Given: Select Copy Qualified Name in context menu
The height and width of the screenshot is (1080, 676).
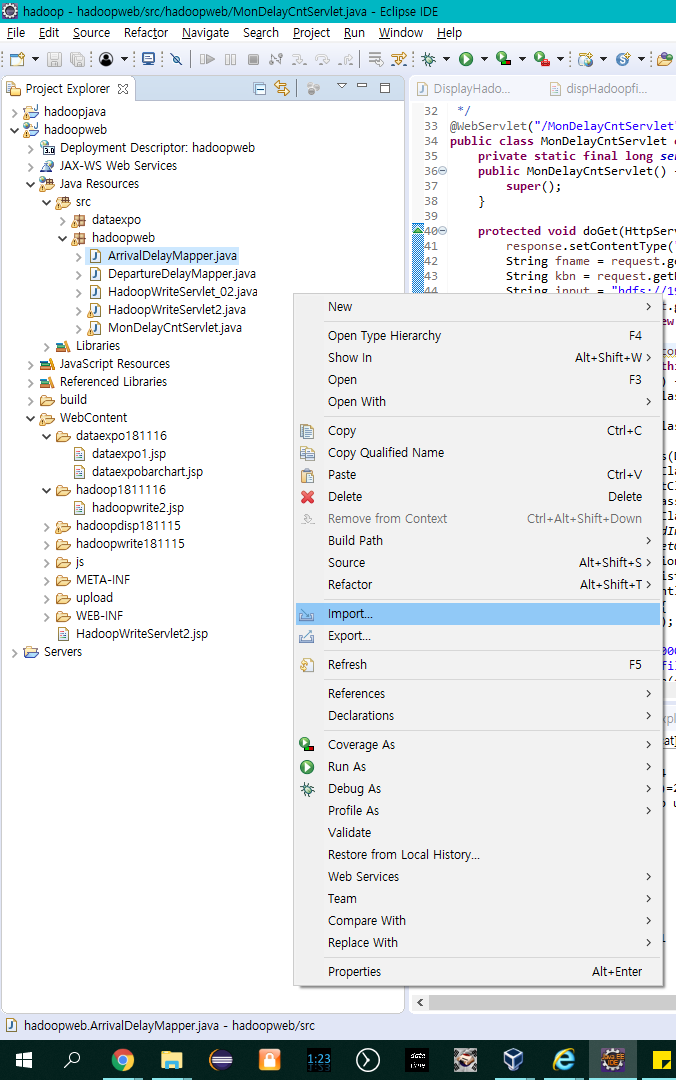Looking at the screenshot, I should (478, 453).
